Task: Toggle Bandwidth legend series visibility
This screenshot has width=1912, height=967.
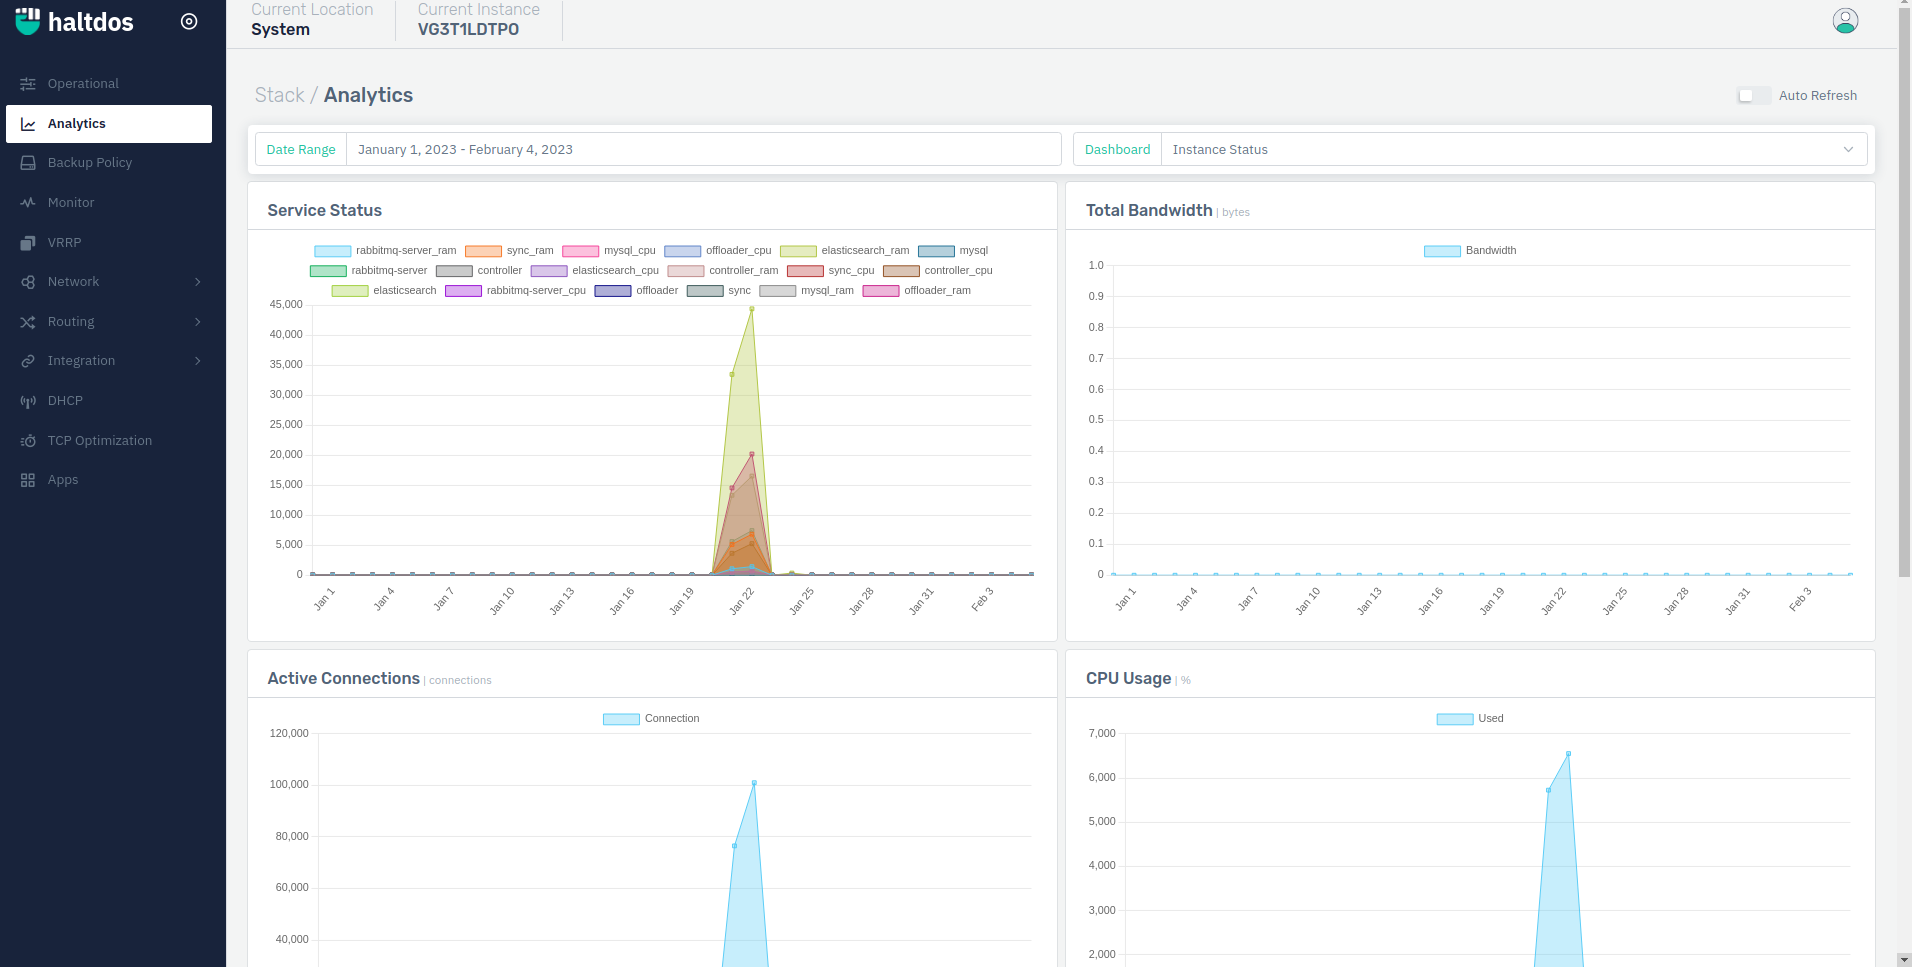Action: click(x=1469, y=251)
